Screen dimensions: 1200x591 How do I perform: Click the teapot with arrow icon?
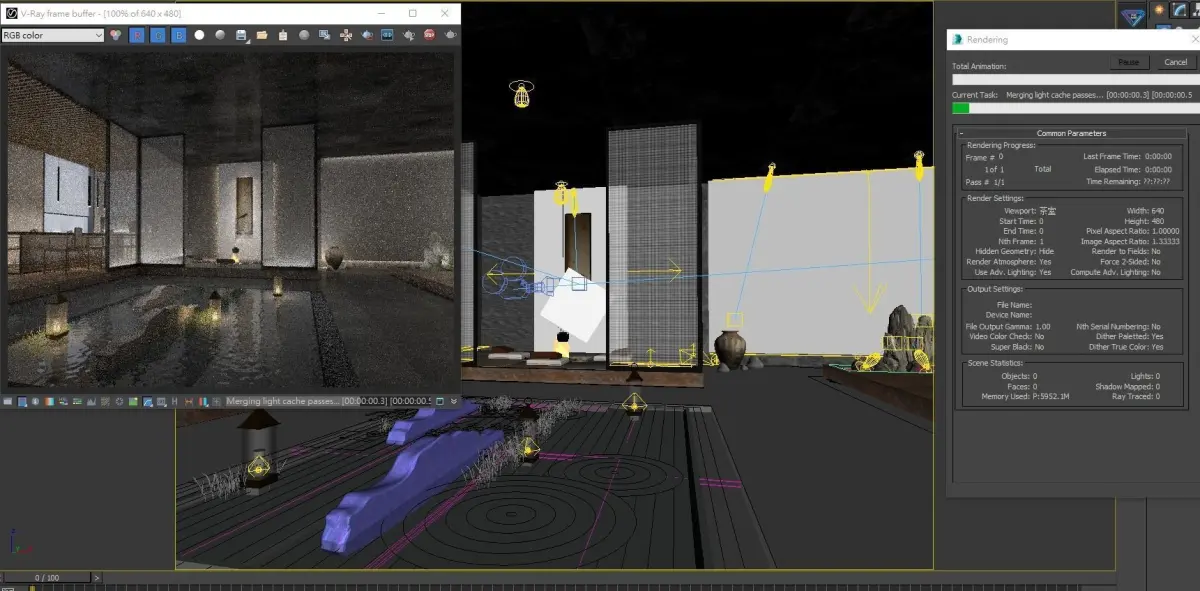coord(409,35)
